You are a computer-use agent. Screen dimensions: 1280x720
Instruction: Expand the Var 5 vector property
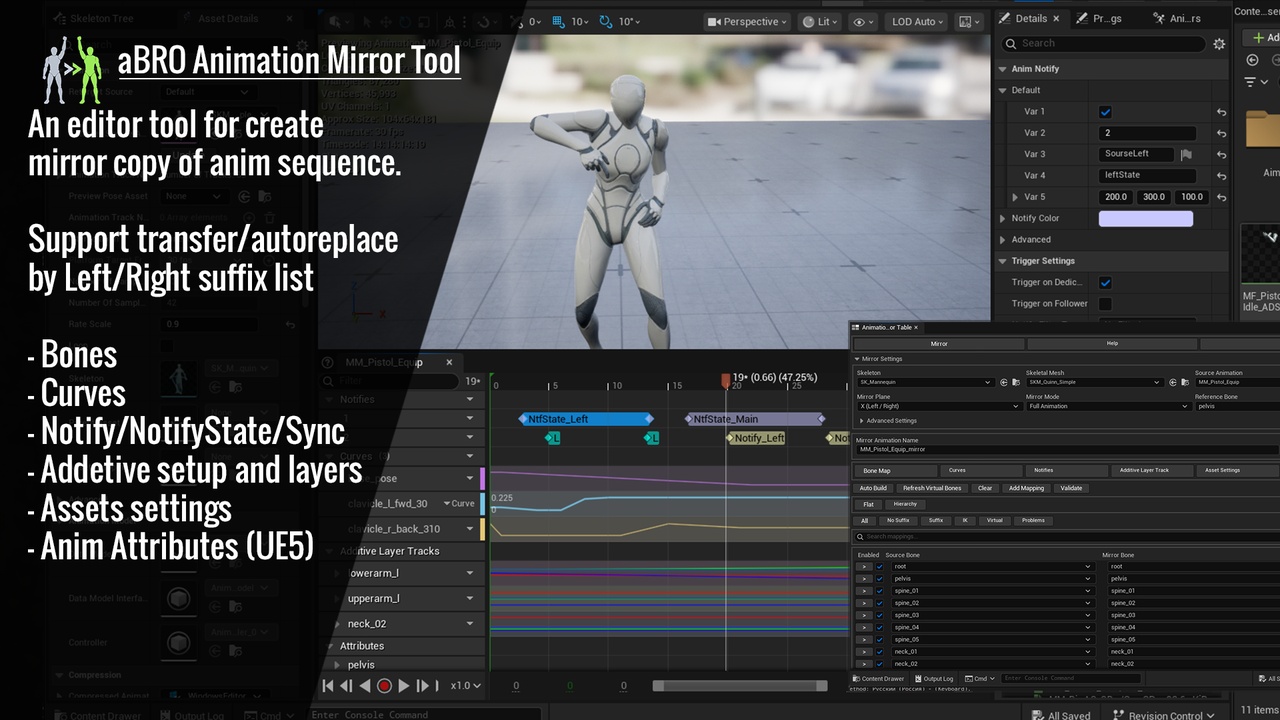click(1016, 197)
